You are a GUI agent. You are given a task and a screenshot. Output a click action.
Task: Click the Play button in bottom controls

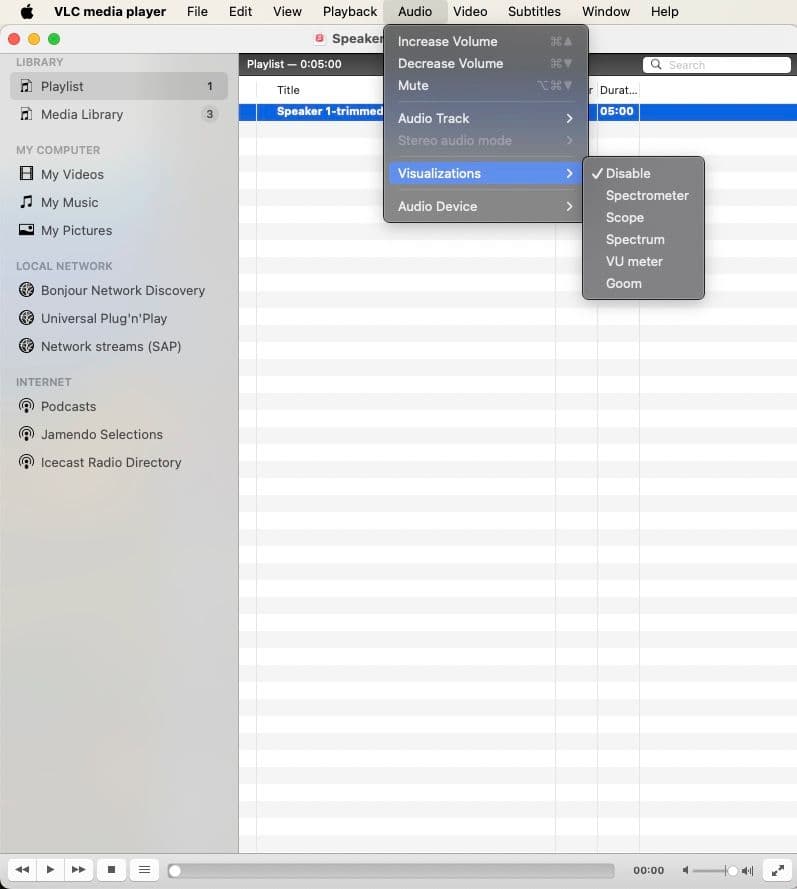tap(50, 870)
